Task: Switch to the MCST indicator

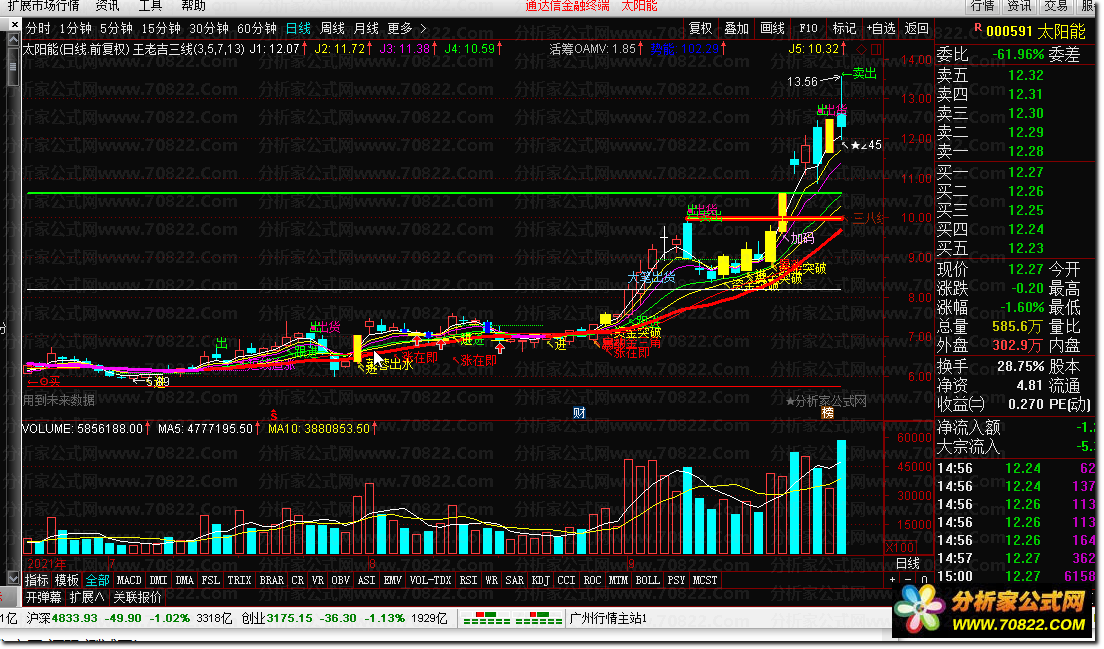Action: [705, 580]
